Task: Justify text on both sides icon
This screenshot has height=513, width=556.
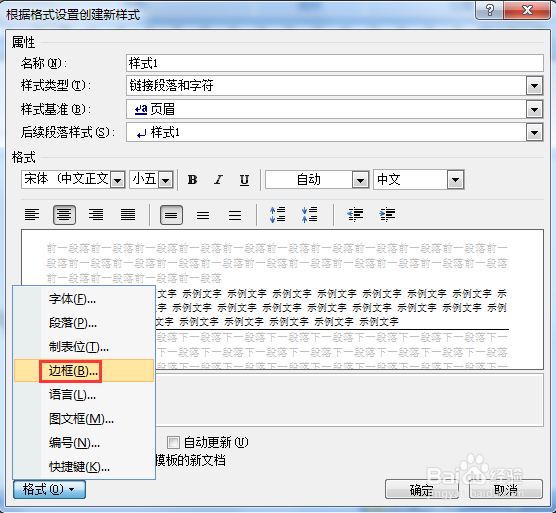Action: pos(128,214)
